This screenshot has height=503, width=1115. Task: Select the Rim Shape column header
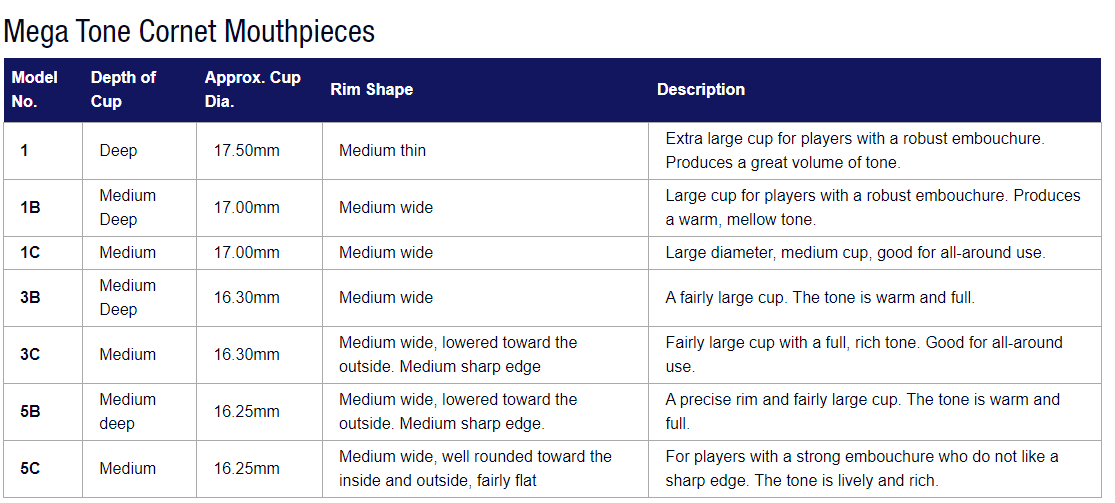(x=371, y=89)
